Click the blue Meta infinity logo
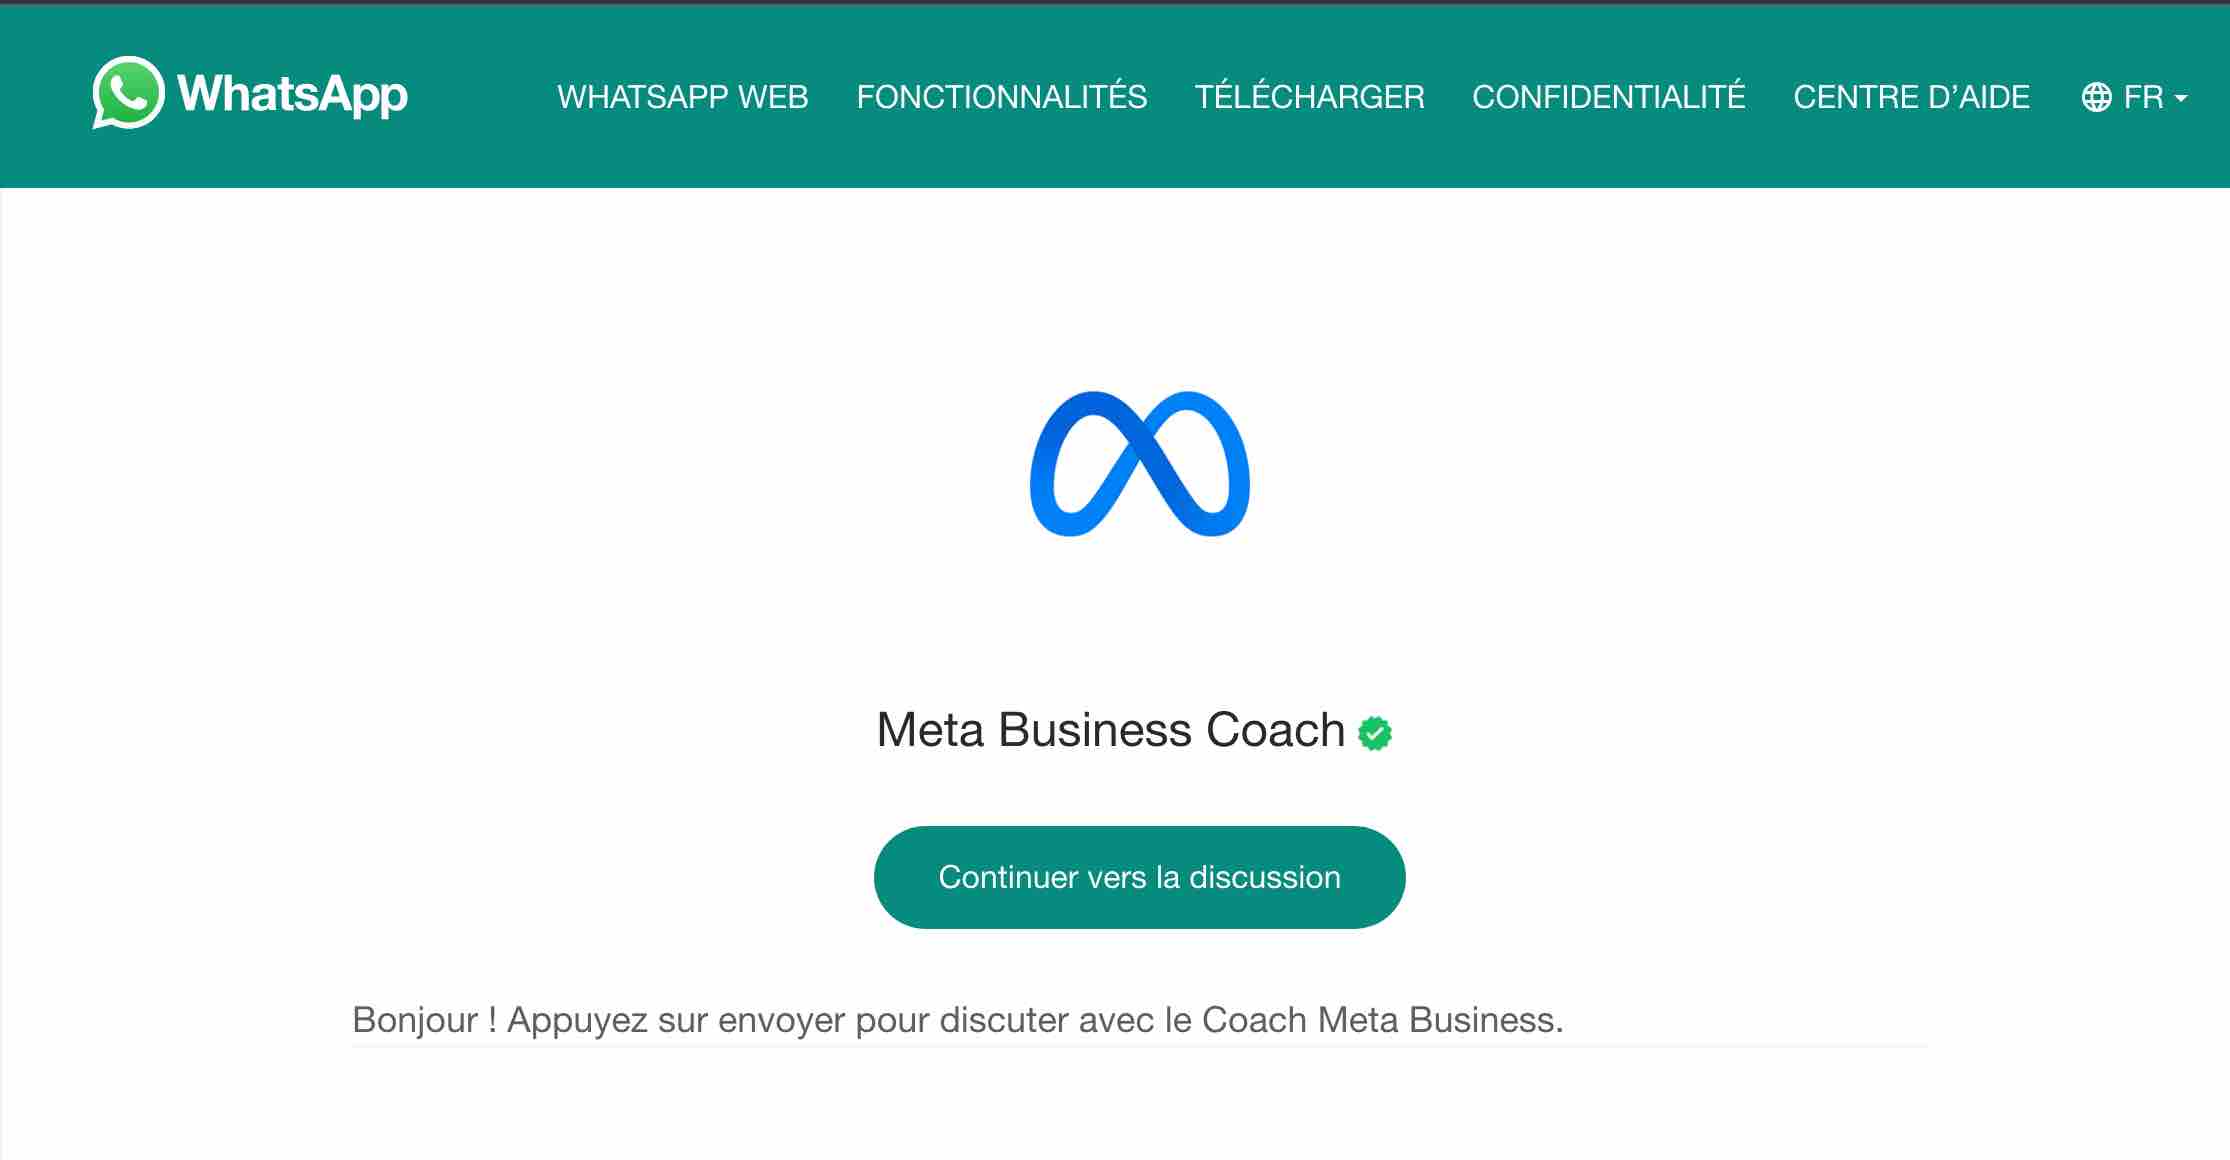 pyautogui.click(x=1139, y=463)
